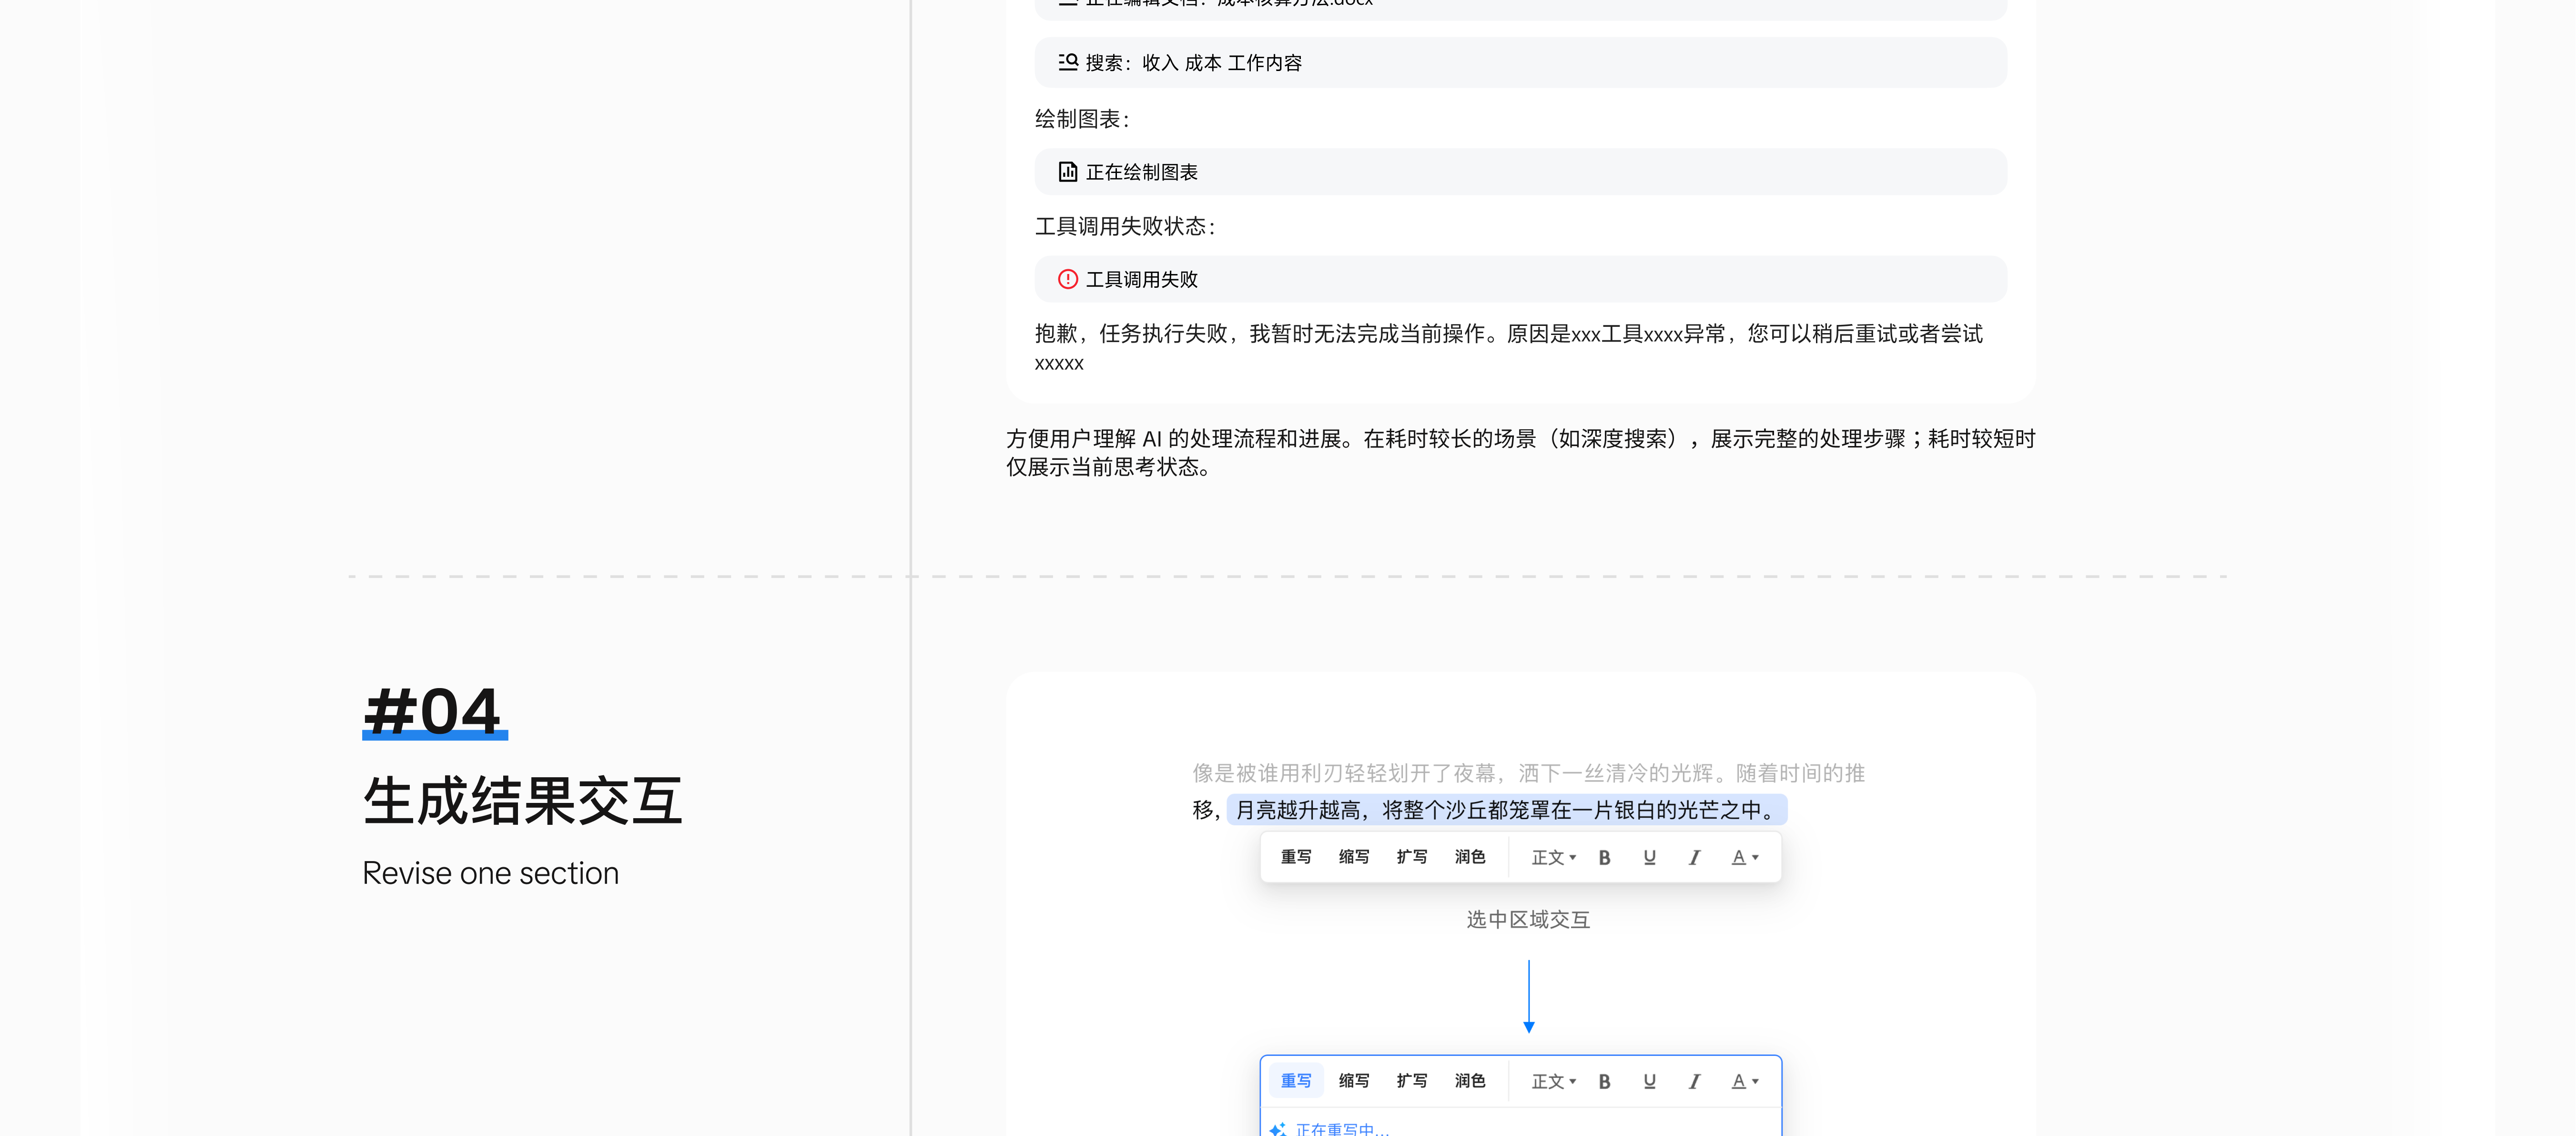Click highlighted 重写 in the lower toolbar
The width and height of the screenshot is (2576, 1136).
1295,1081
